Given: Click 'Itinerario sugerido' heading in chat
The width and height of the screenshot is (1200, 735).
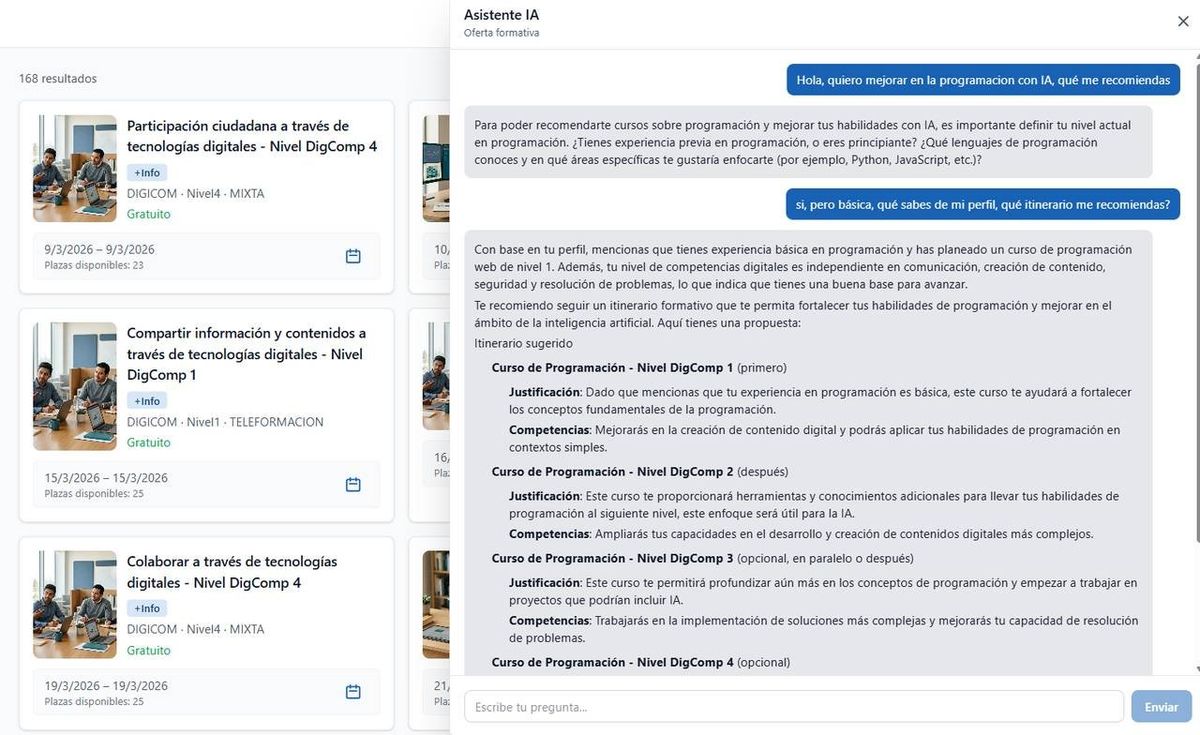Looking at the screenshot, I should point(524,343).
